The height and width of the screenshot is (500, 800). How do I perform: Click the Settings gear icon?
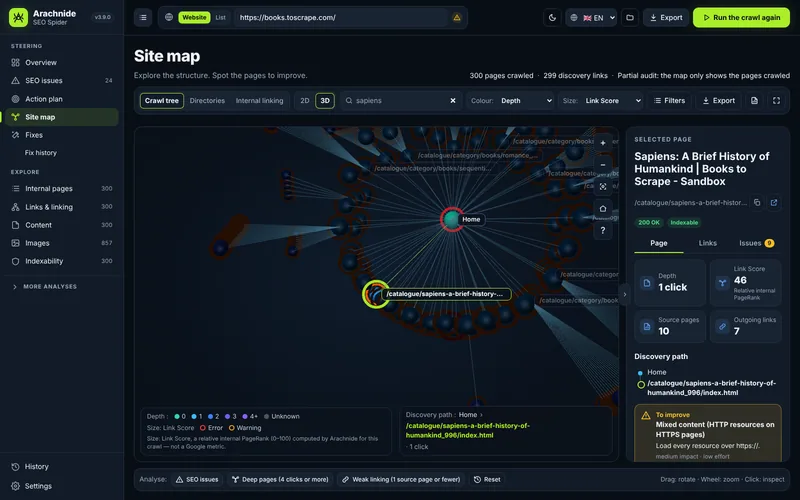pyautogui.click(x=15, y=486)
